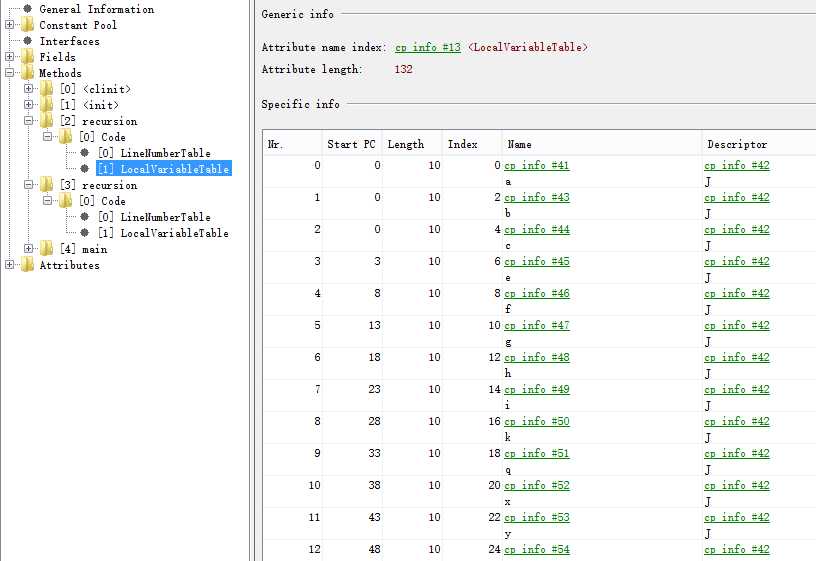Click the Attributes folder icon

27,265
